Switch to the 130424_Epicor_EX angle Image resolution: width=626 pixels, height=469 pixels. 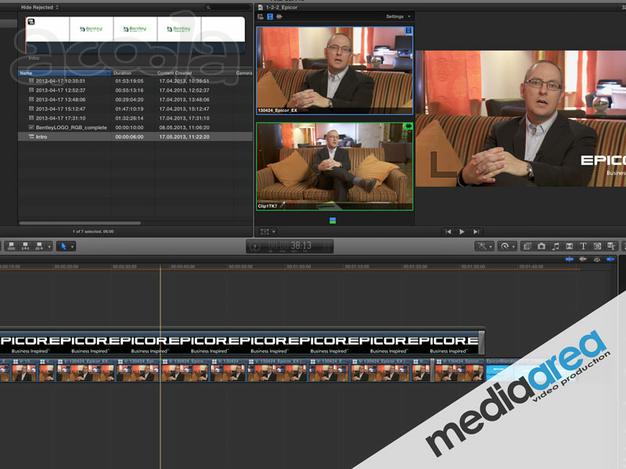335,71
